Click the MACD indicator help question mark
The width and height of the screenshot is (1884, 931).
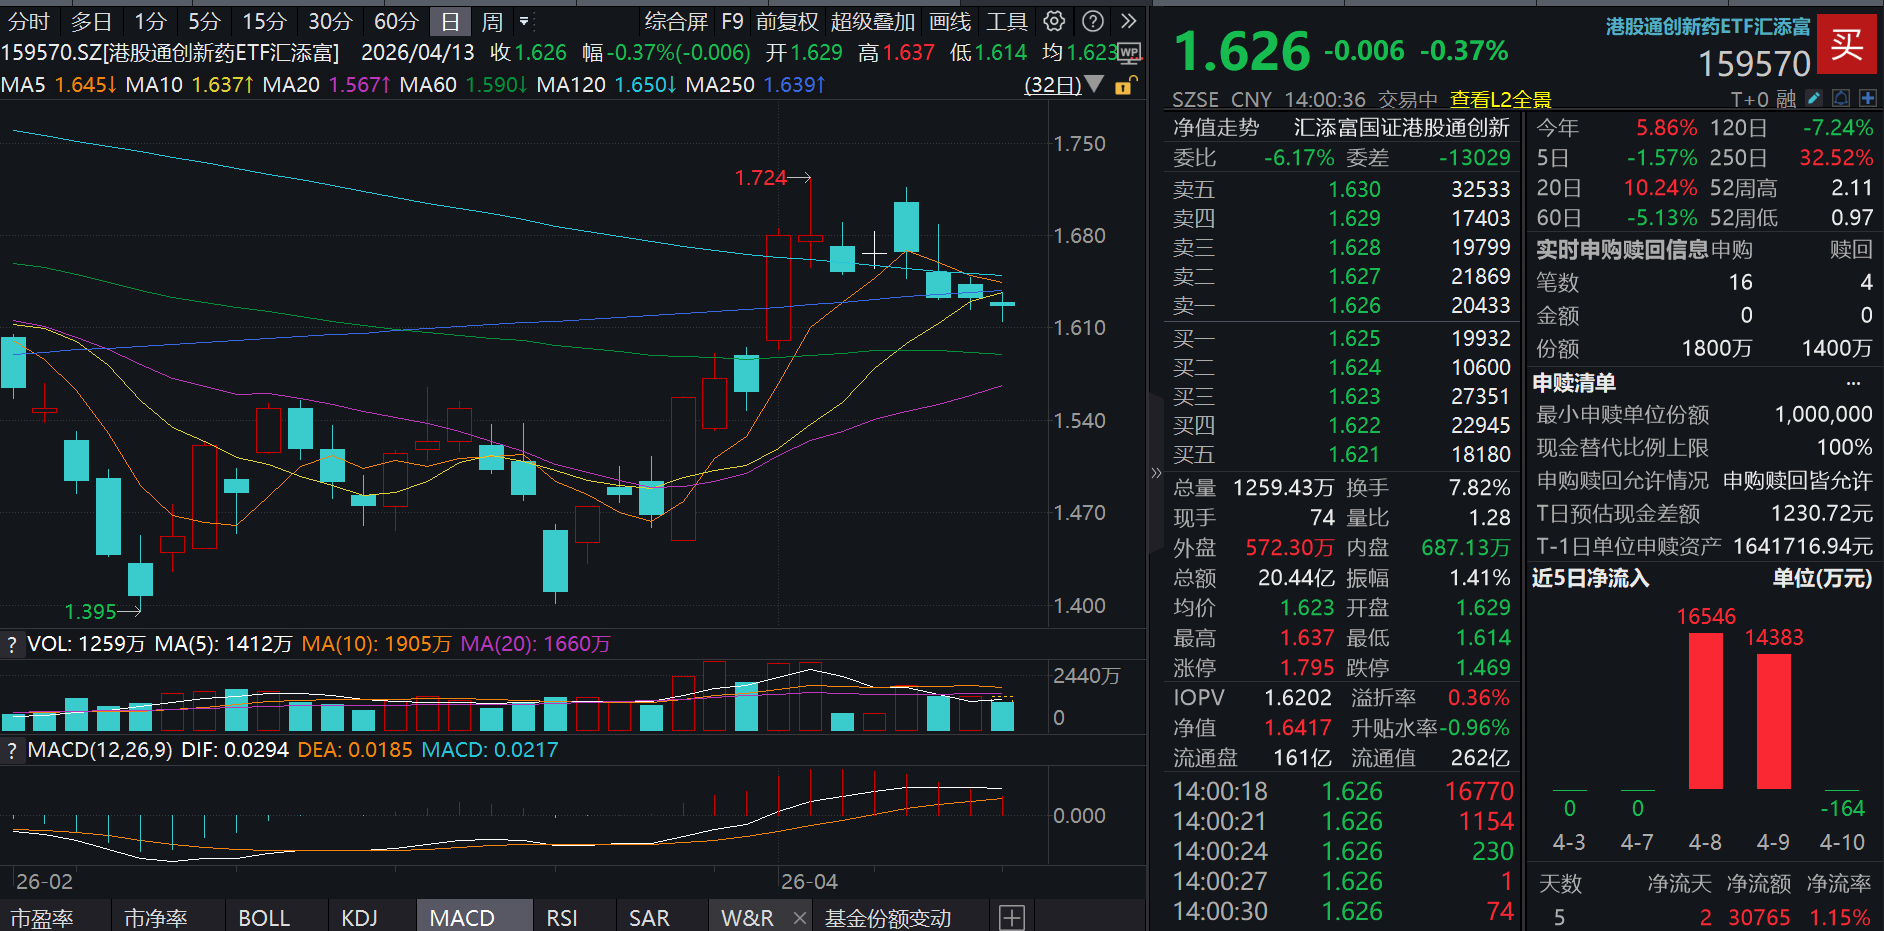12,751
